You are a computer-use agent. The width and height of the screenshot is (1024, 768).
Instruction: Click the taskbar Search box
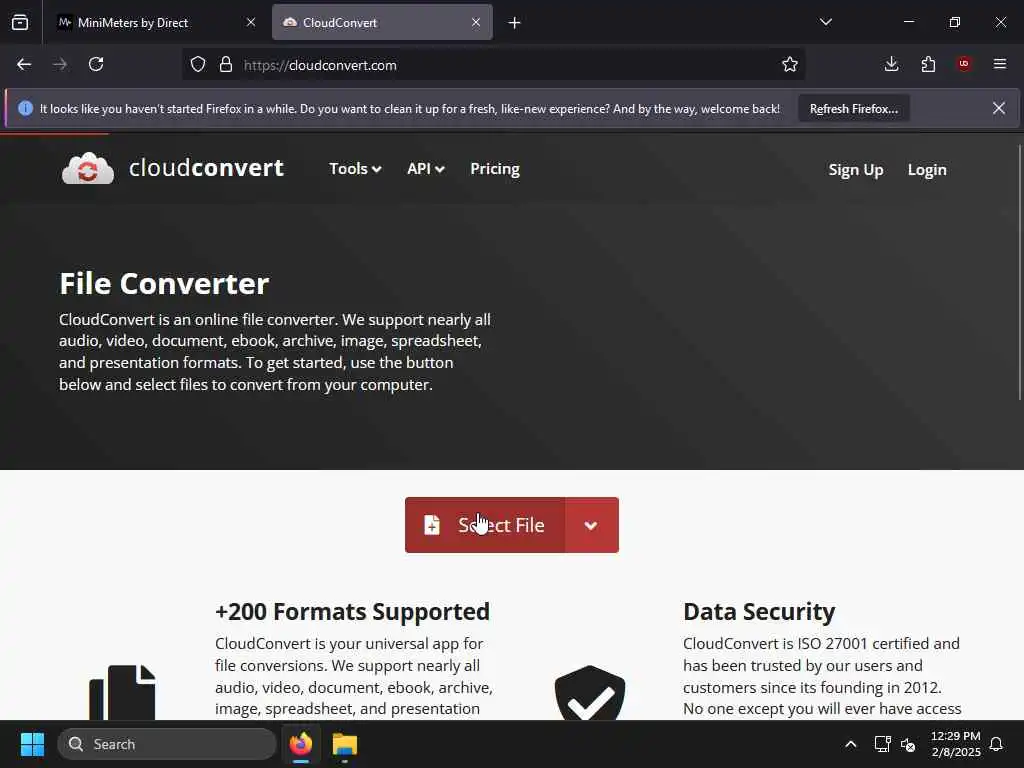click(167, 744)
